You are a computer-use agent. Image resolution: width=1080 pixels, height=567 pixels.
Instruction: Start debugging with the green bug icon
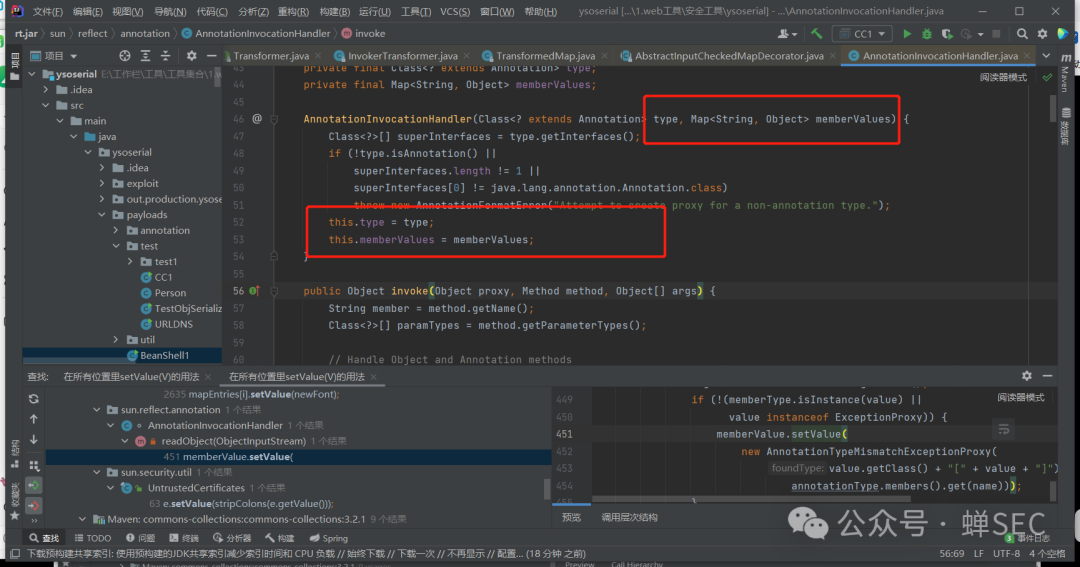[927, 34]
